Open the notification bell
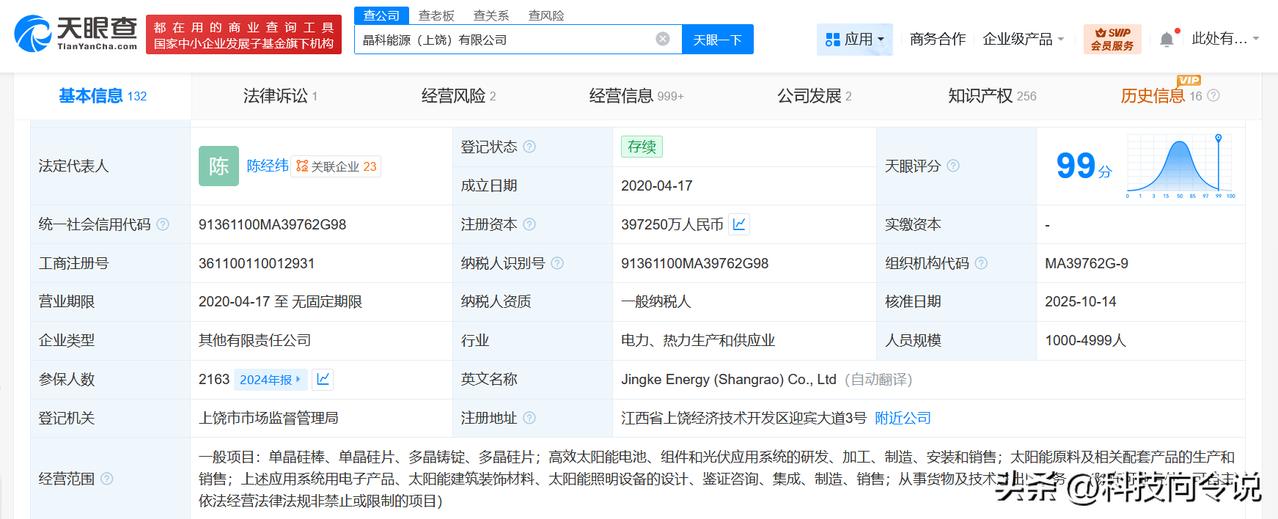 [1166, 39]
